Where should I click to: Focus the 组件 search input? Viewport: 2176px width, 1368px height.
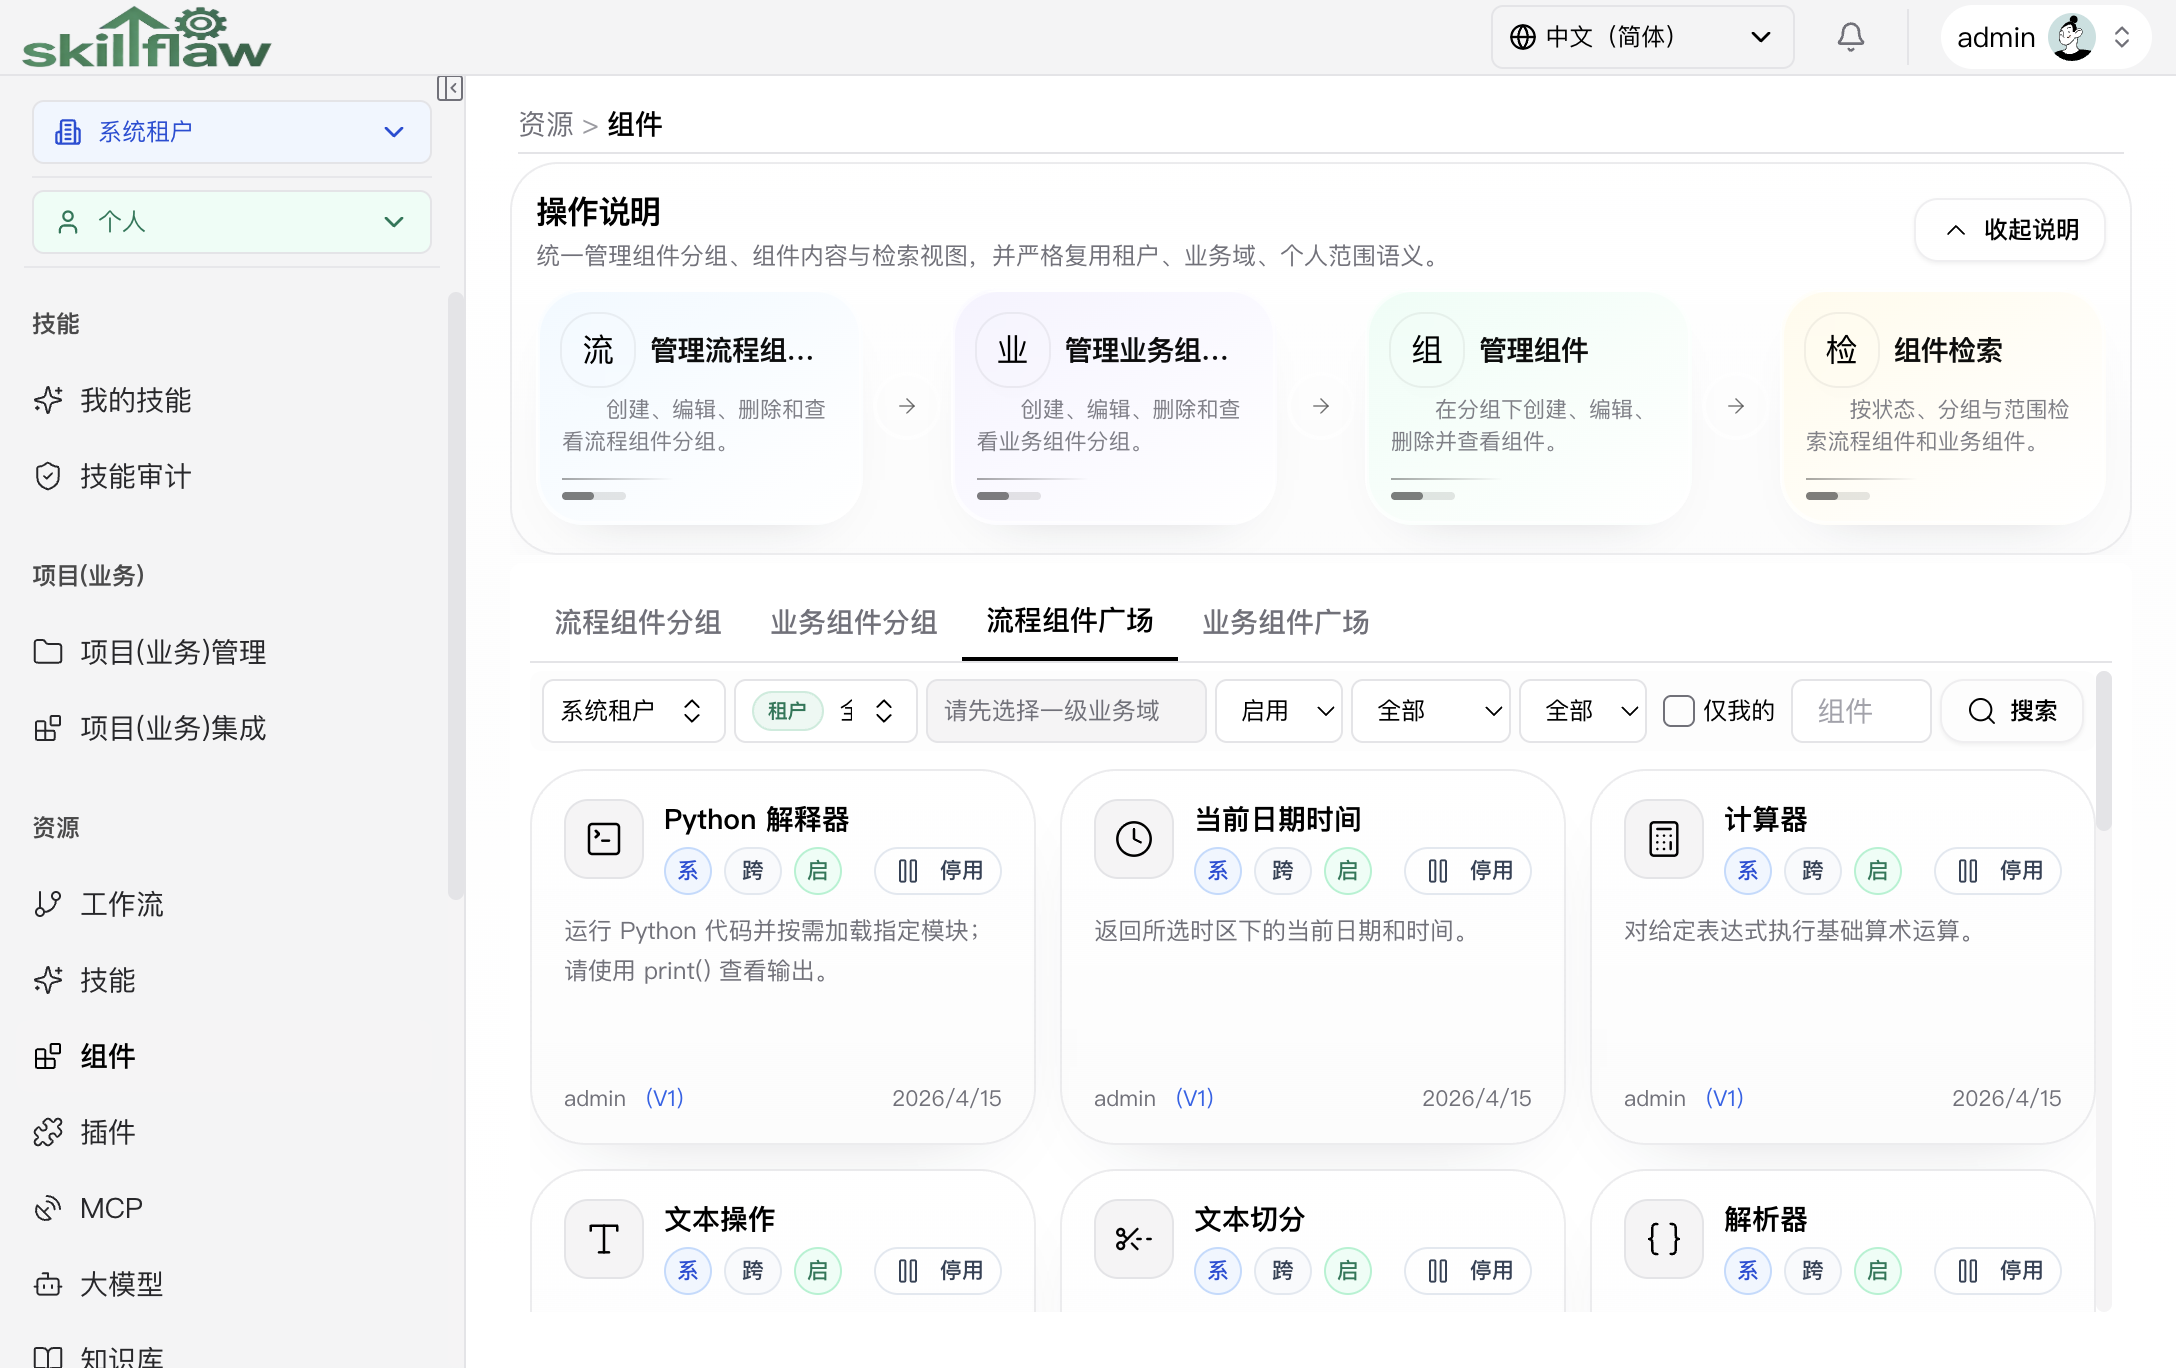click(1860, 711)
